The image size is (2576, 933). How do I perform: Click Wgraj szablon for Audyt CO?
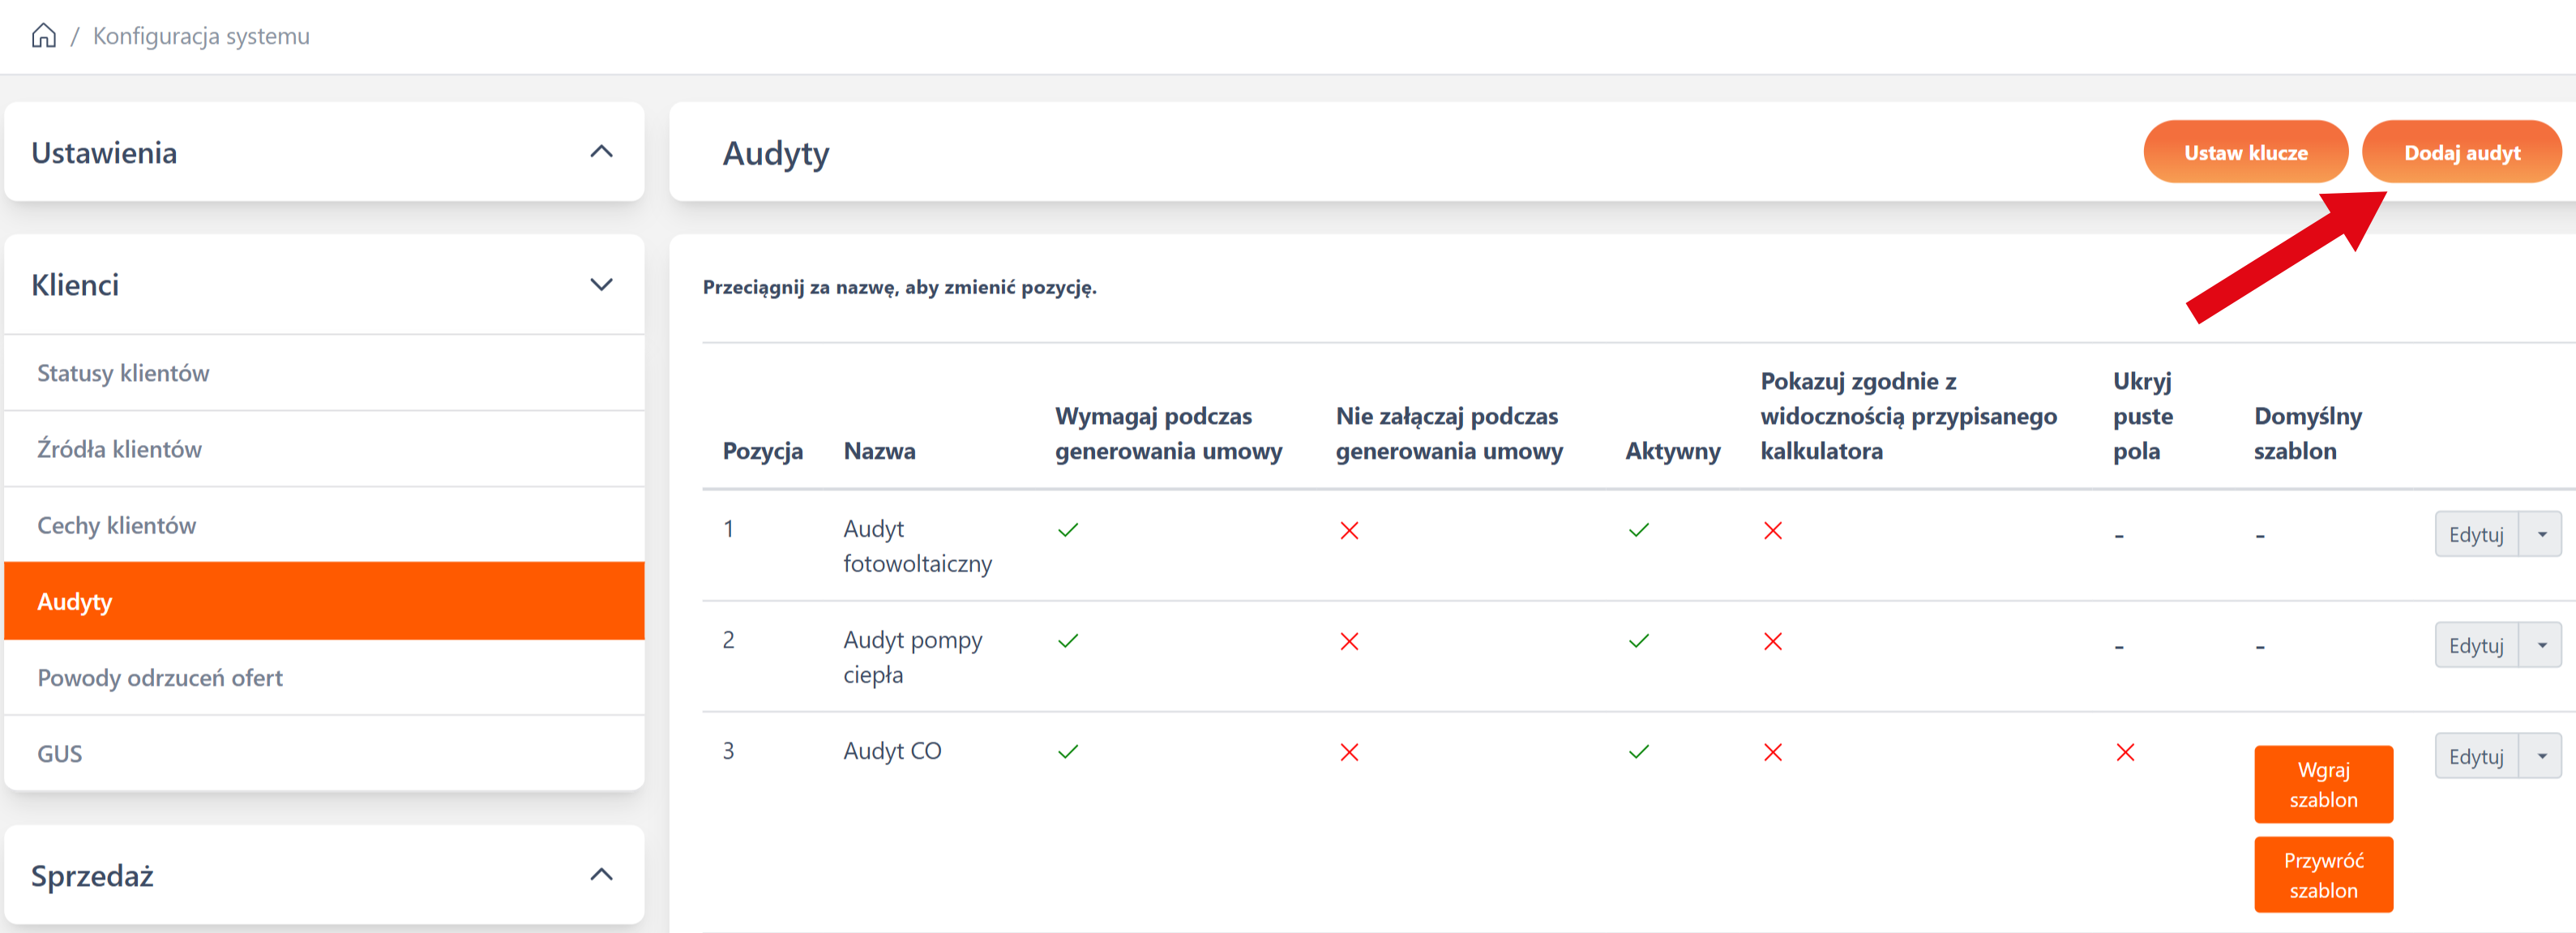(x=2322, y=784)
